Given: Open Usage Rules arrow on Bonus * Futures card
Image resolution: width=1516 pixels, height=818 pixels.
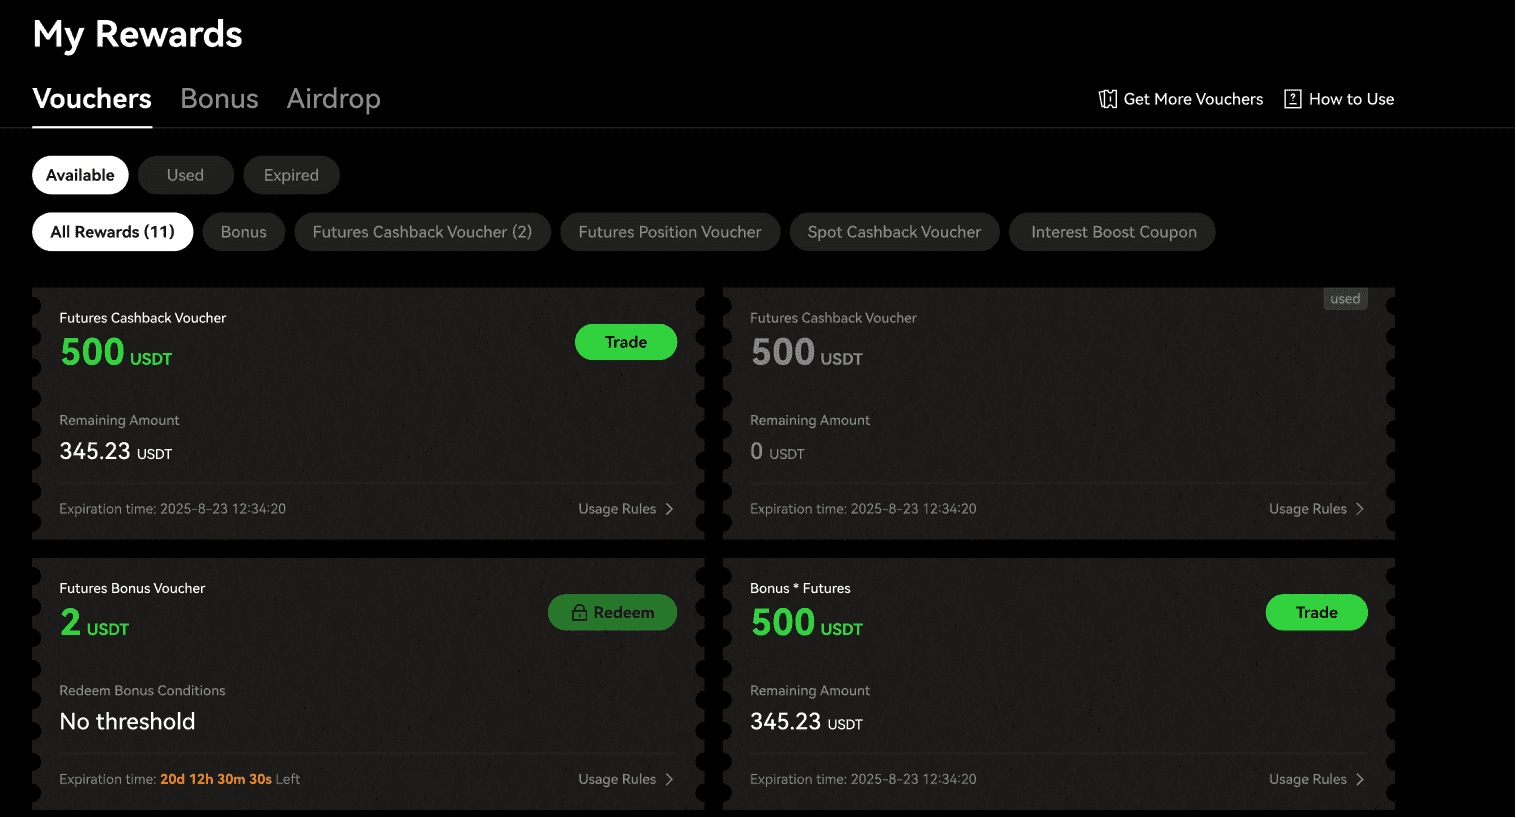Looking at the screenshot, I should [1360, 779].
